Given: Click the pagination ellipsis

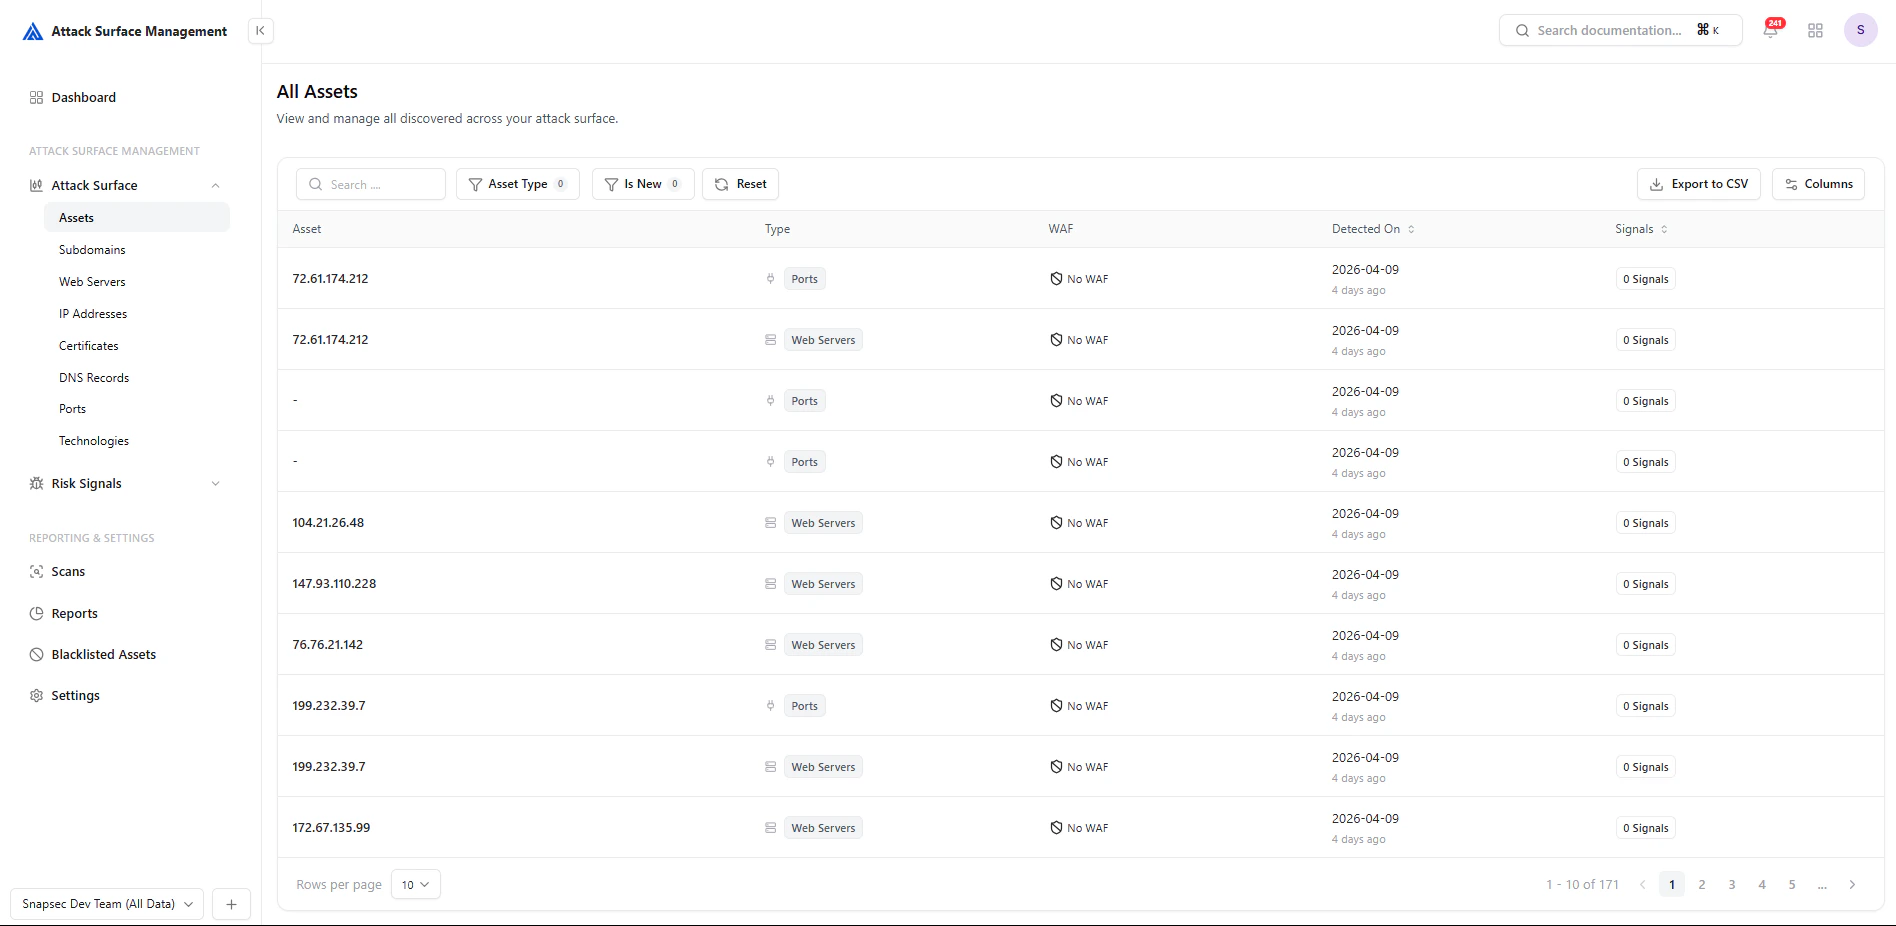Looking at the screenshot, I should coord(1822,885).
